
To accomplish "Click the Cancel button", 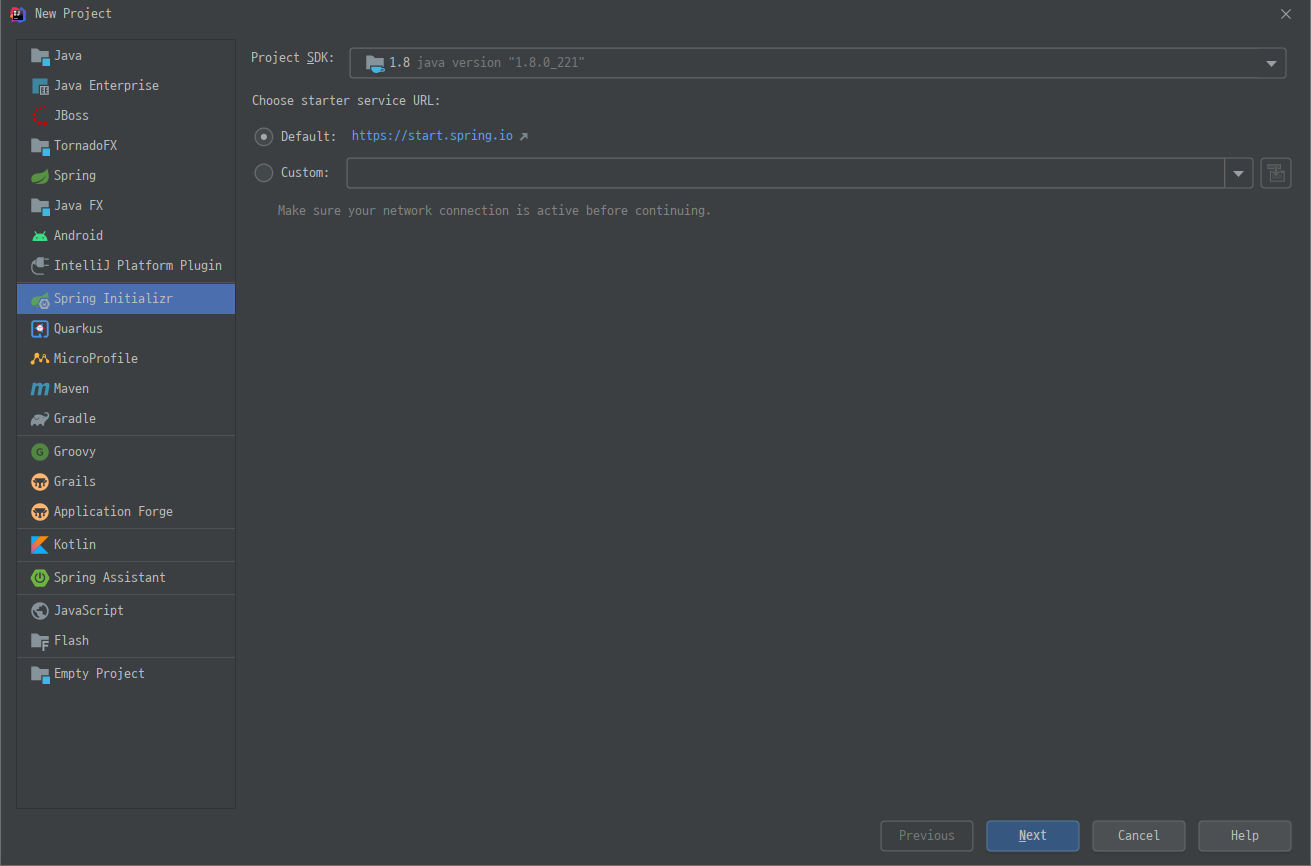I will [1139, 836].
